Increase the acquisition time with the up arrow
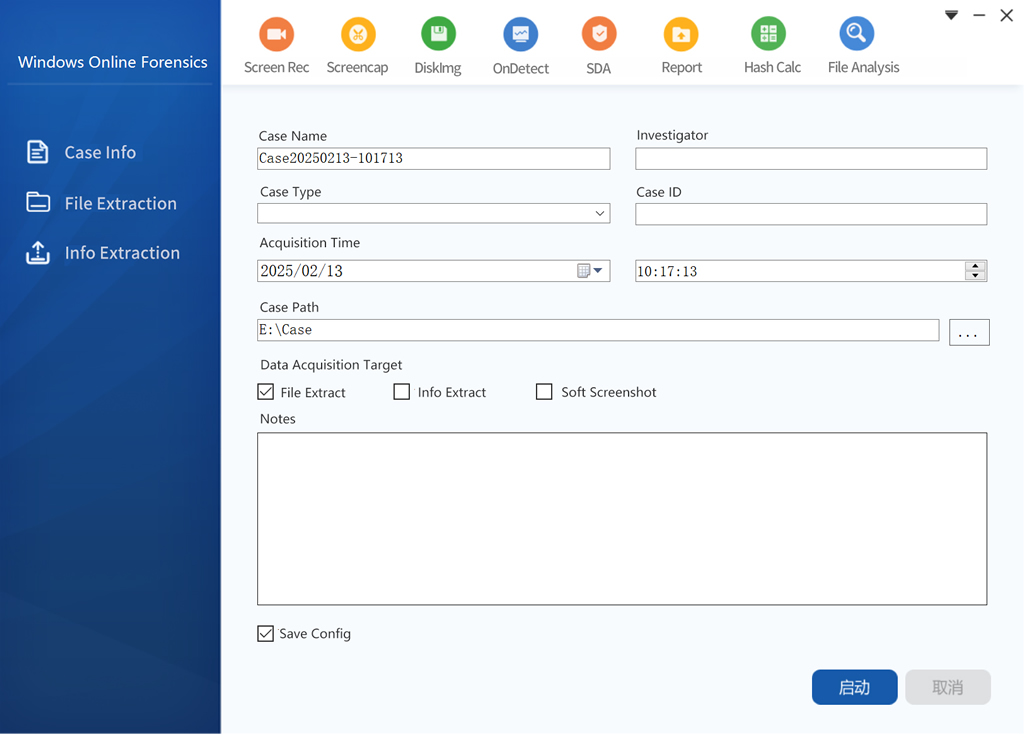1024x734 pixels. pyautogui.click(x=975, y=266)
